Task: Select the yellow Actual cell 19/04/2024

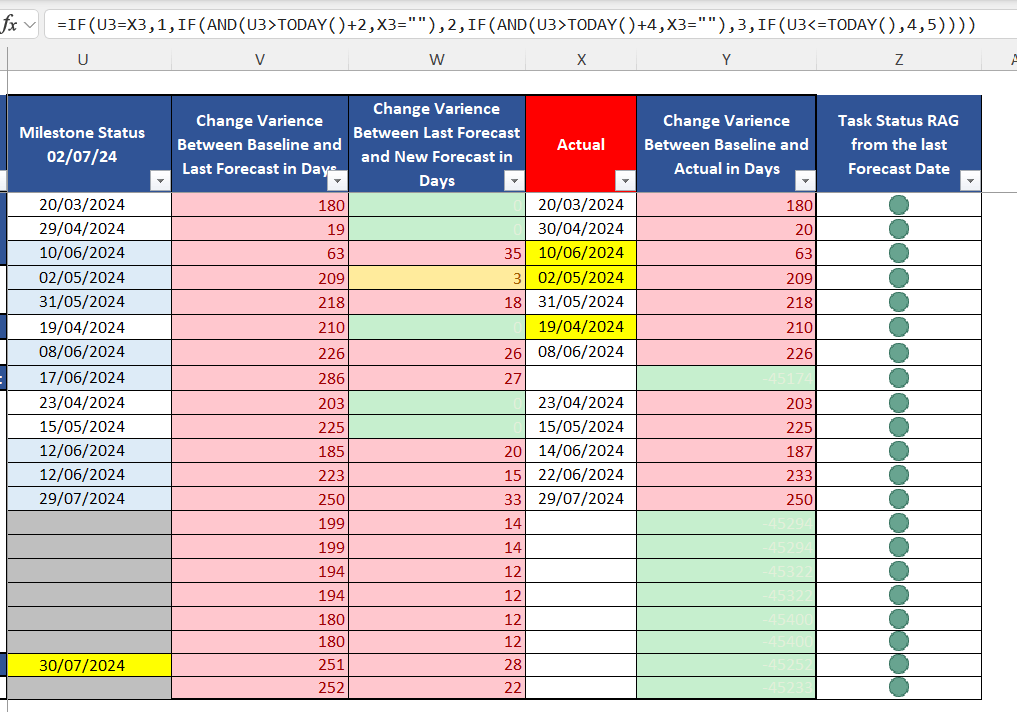Action: [581, 327]
